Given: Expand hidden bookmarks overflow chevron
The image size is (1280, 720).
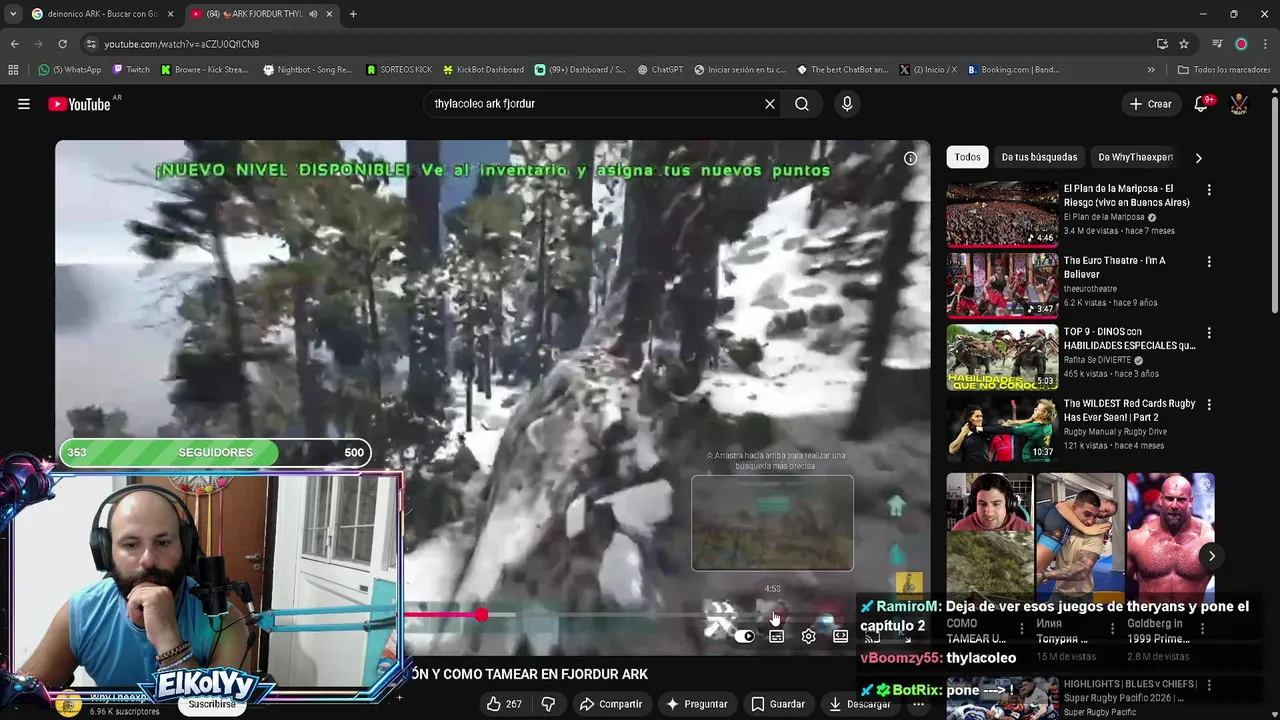Looking at the screenshot, I should [x=1151, y=70].
